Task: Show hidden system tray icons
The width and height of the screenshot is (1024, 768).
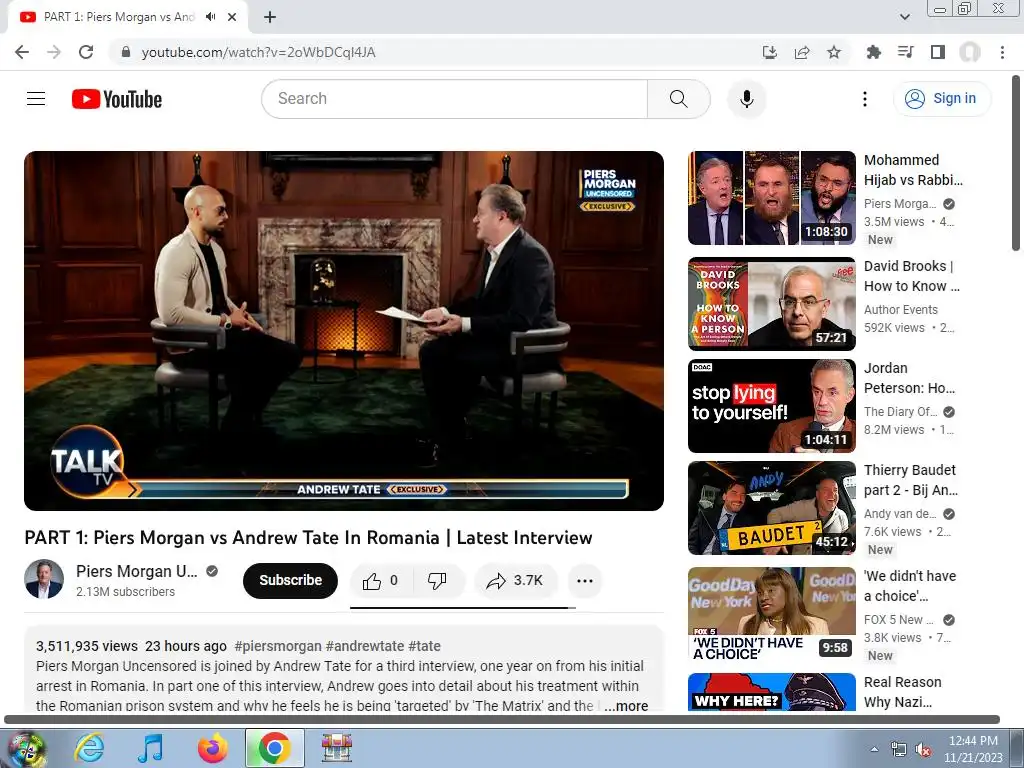Action: point(874,749)
